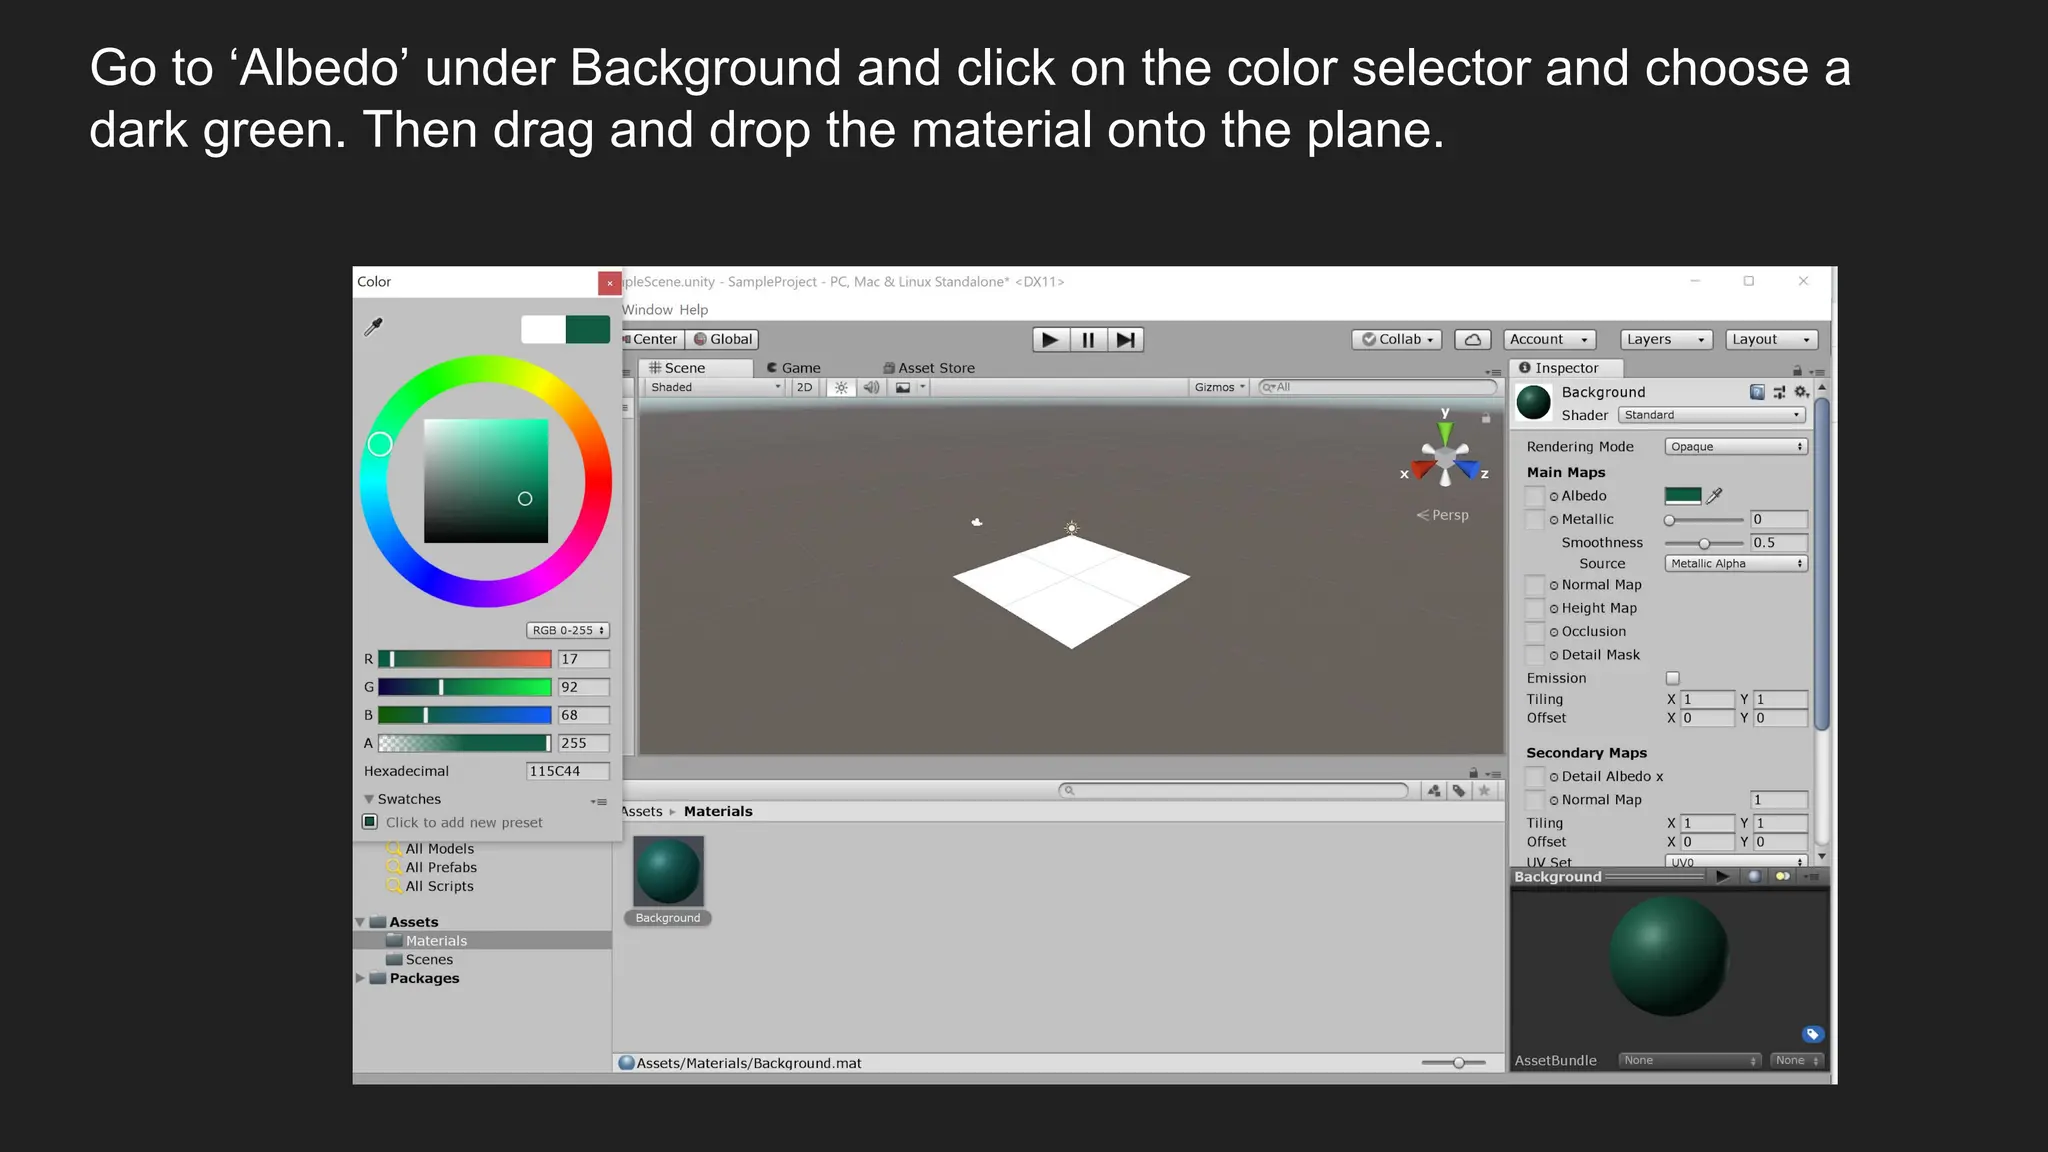
Task: Toggle Global rotation button
Action: (723, 340)
